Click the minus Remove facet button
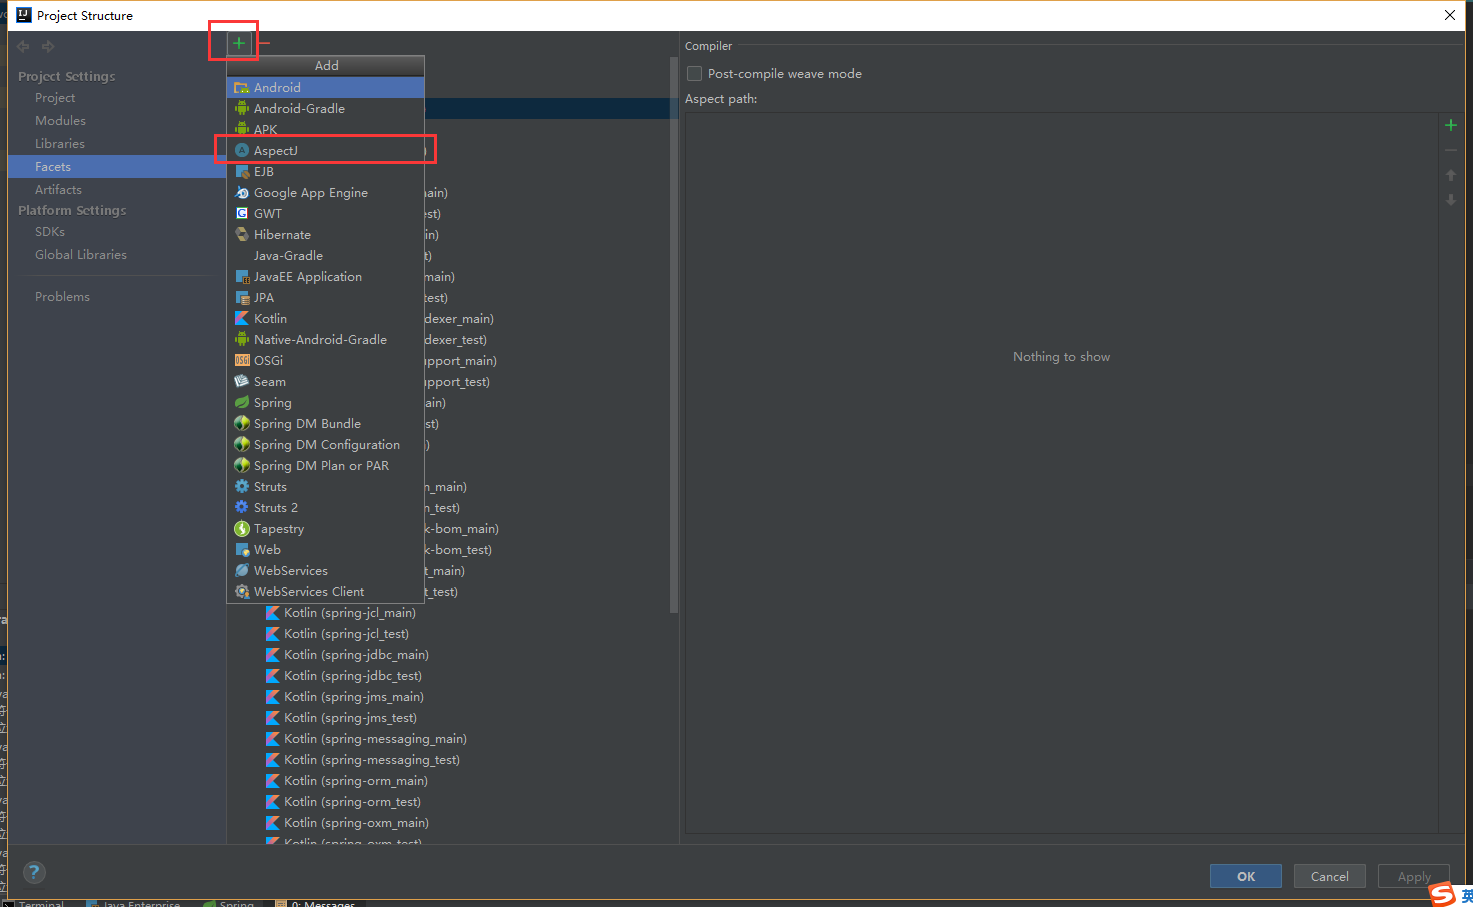 pyautogui.click(x=264, y=43)
